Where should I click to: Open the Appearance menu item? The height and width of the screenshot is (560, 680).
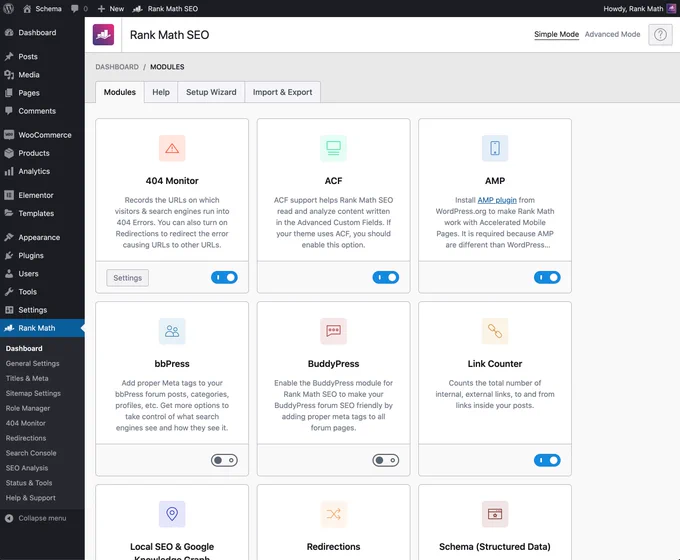[42, 237]
